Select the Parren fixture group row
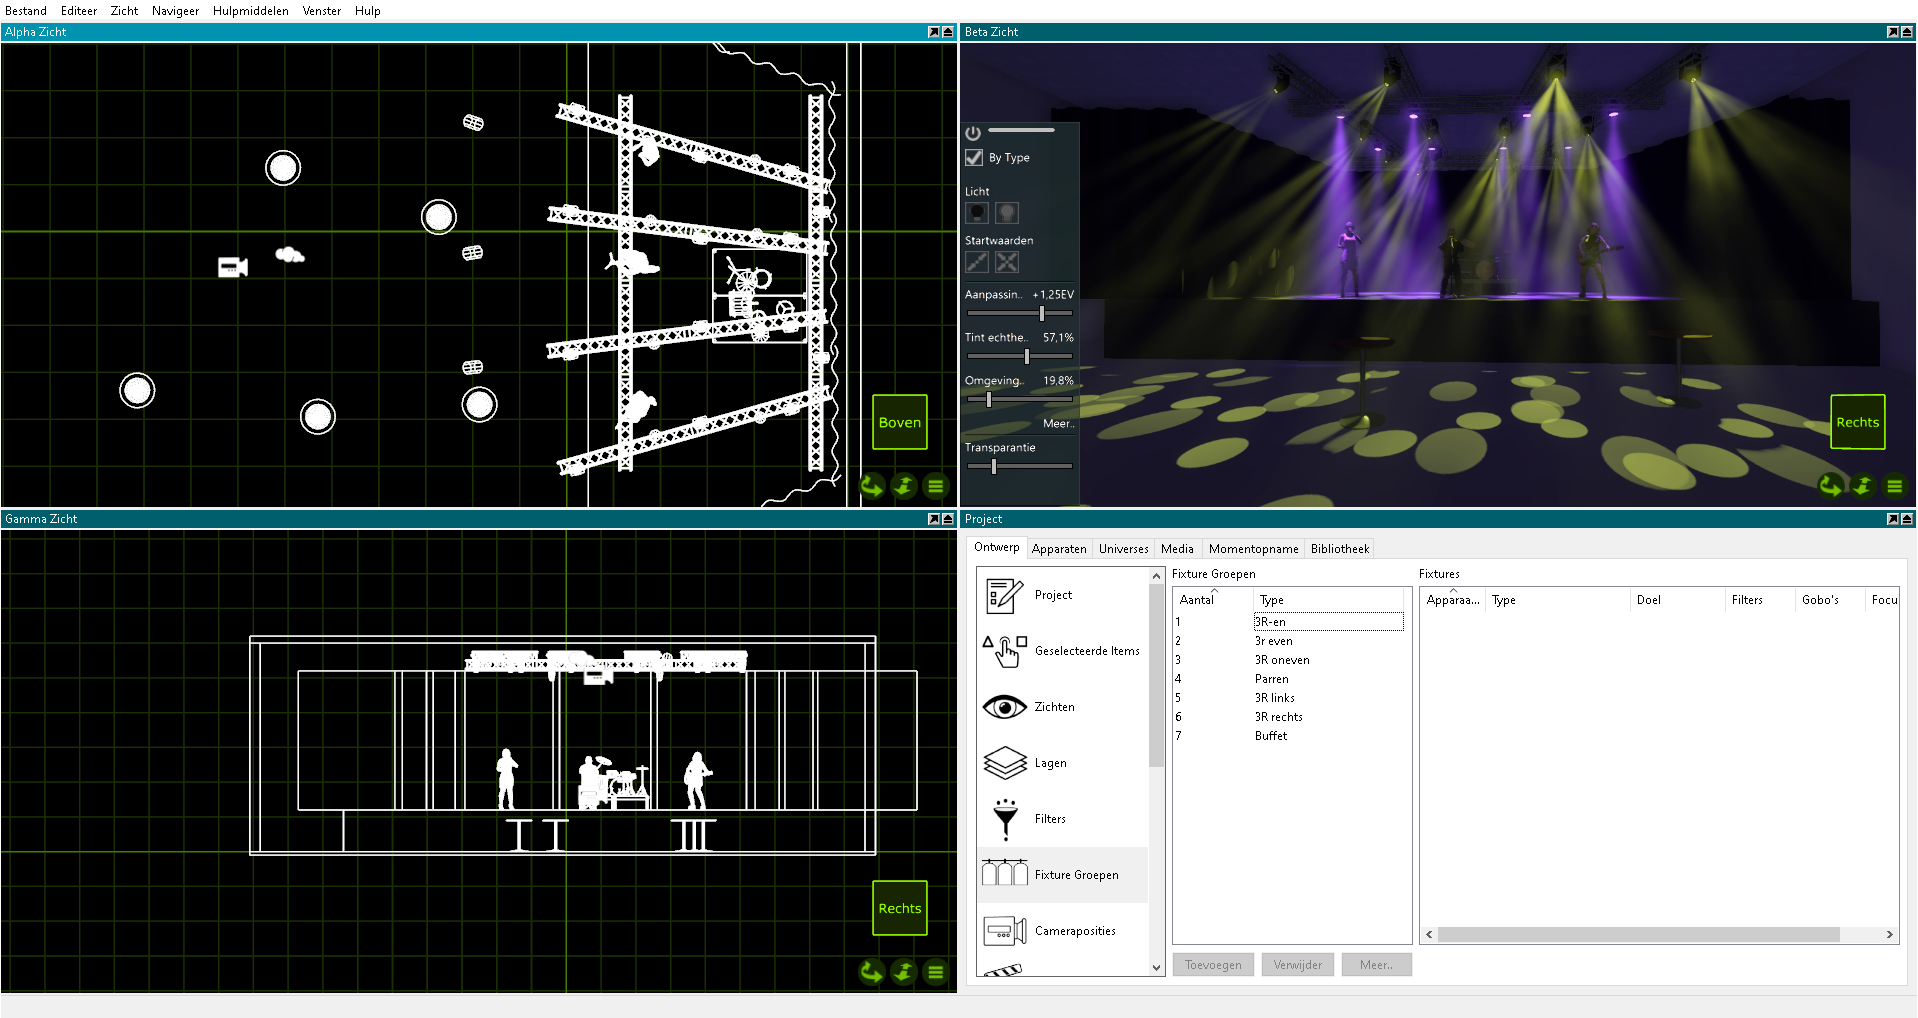The width and height of the screenshot is (1918, 1018). tap(1271, 679)
